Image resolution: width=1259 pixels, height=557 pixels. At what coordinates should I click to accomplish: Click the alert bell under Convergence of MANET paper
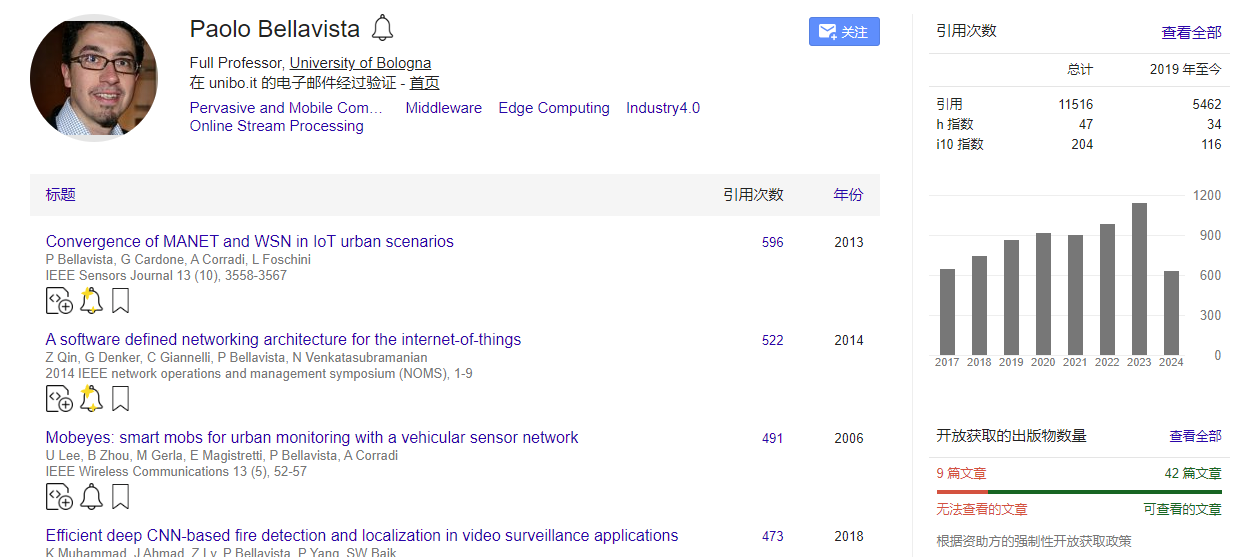(91, 301)
